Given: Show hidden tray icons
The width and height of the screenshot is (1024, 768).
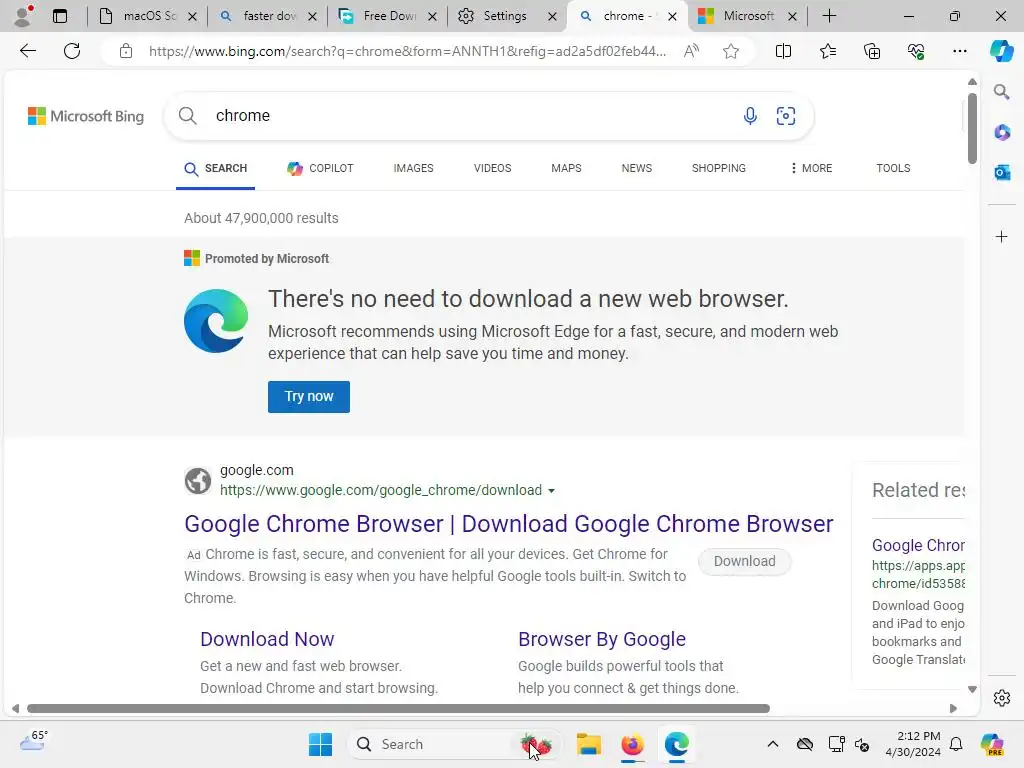Looking at the screenshot, I should coord(773,744).
